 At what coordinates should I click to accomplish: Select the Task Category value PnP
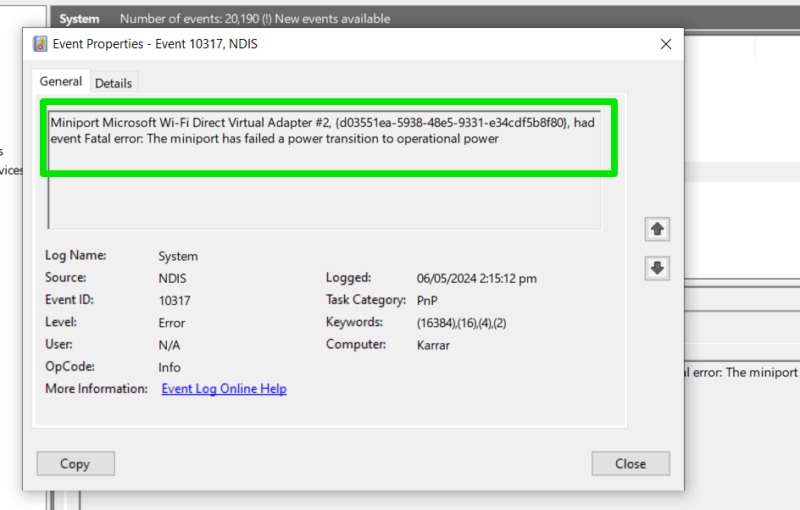tap(427, 300)
